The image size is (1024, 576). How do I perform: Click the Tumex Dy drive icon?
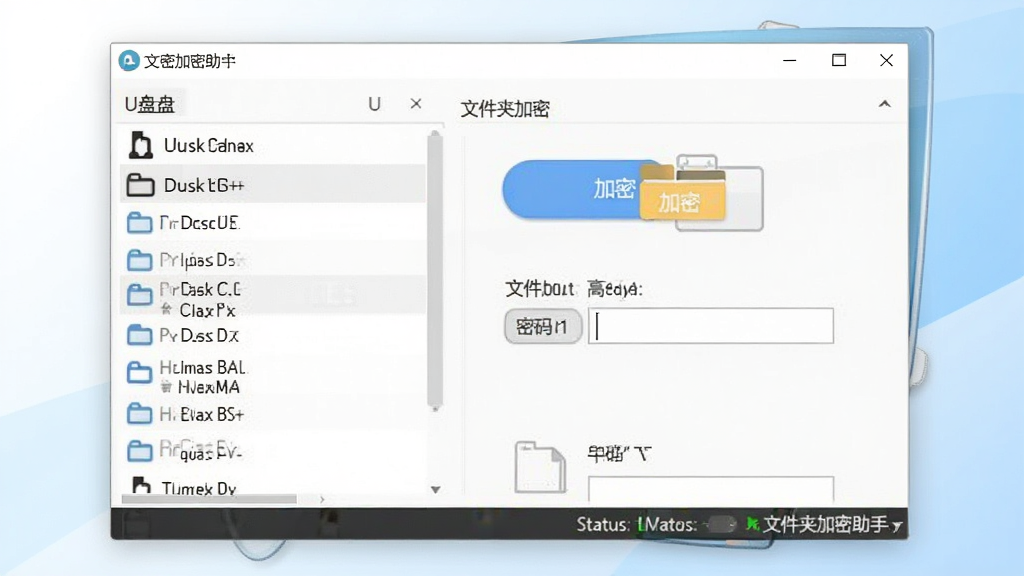coord(141,485)
